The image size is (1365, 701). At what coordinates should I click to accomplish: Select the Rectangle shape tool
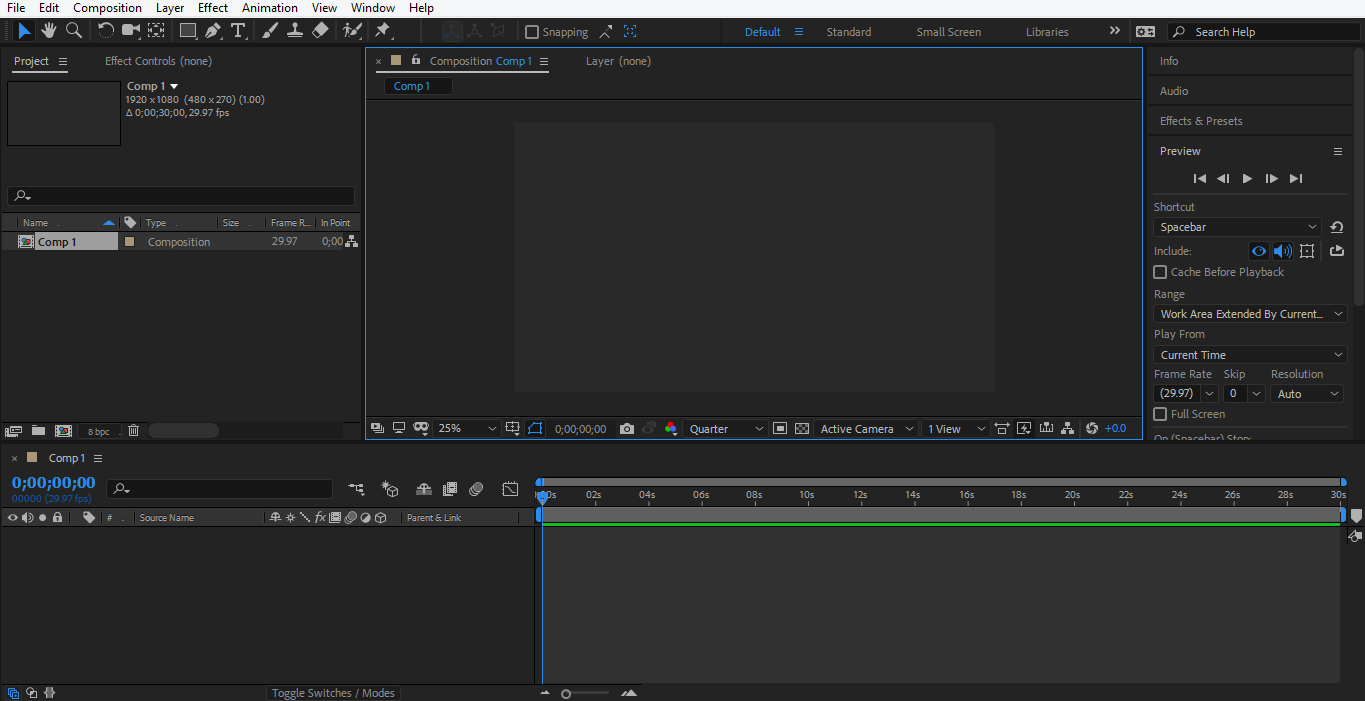(x=188, y=31)
